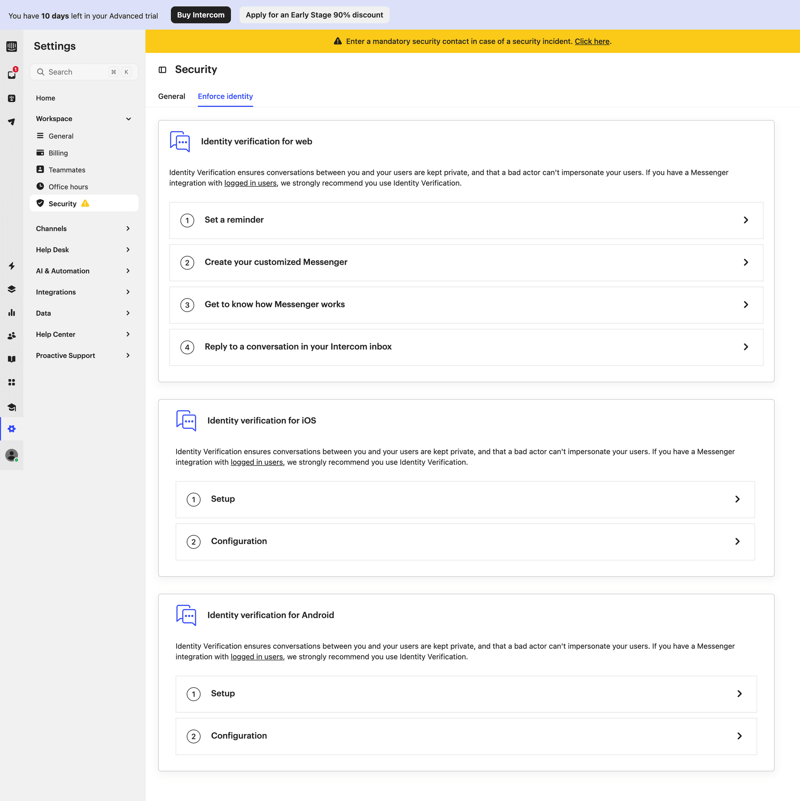The height and width of the screenshot is (801, 800).
Task: Collapse the Workspace section chevron
Action: [x=128, y=118]
